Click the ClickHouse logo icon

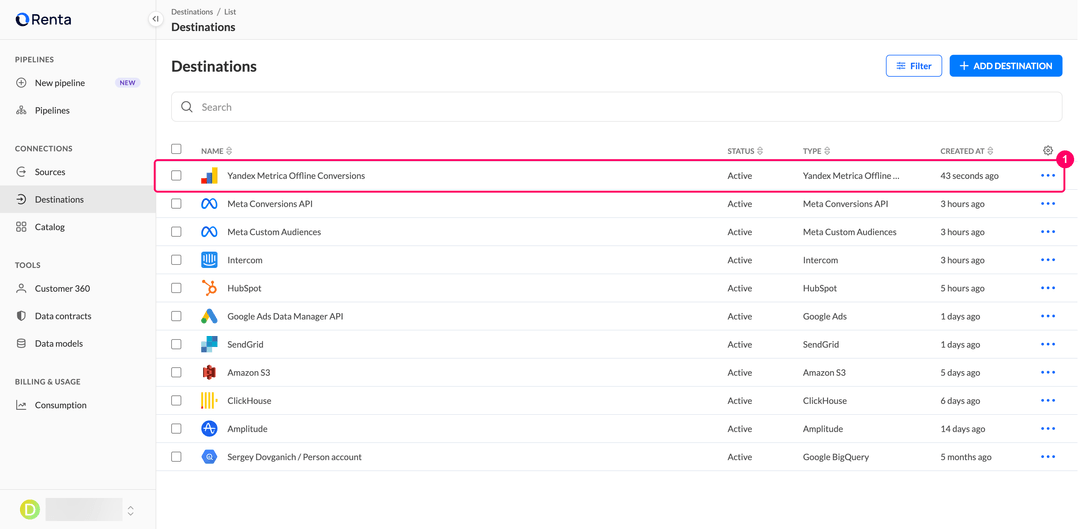[x=209, y=400]
